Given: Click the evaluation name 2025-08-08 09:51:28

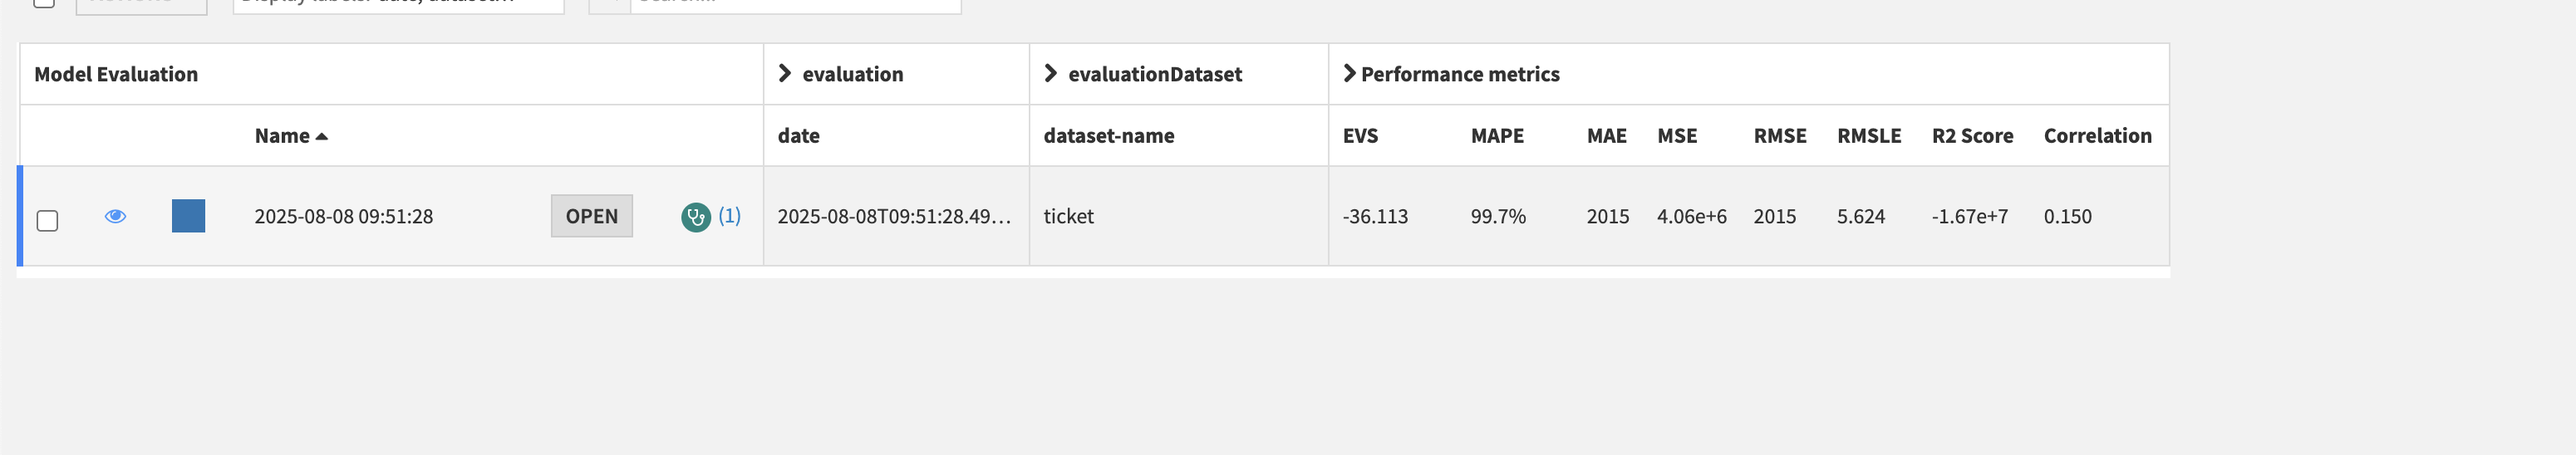Looking at the screenshot, I should pos(343,216).
